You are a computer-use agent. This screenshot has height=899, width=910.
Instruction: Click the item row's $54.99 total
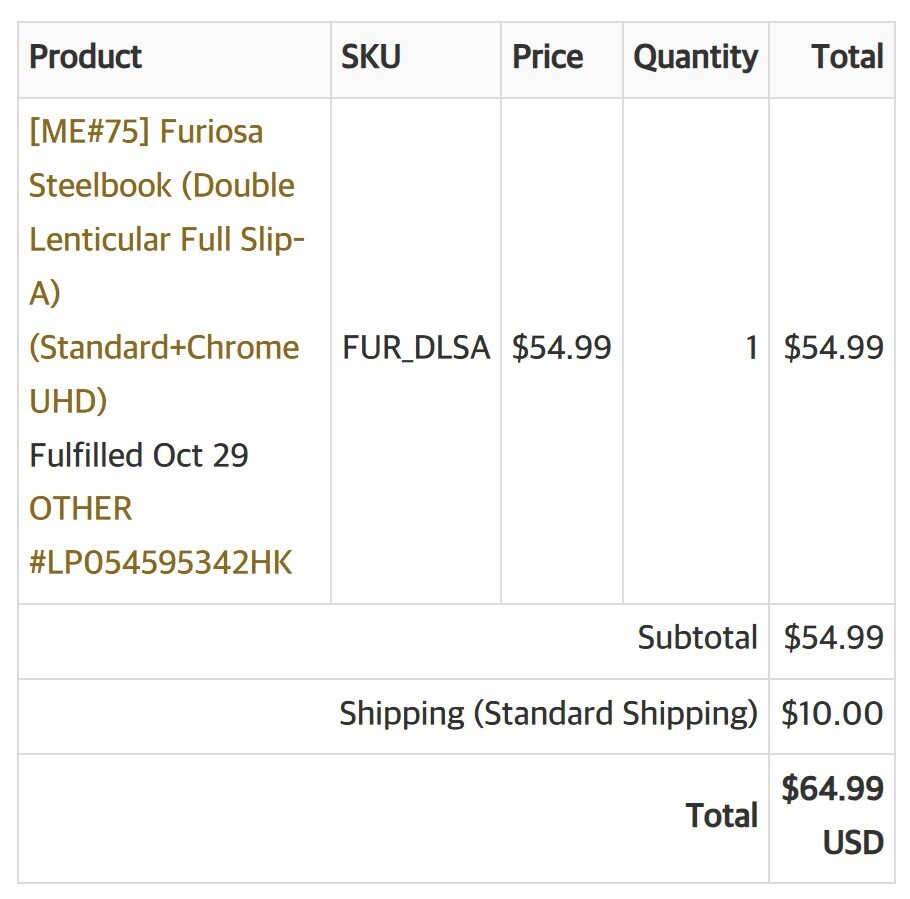click(833, 348)
